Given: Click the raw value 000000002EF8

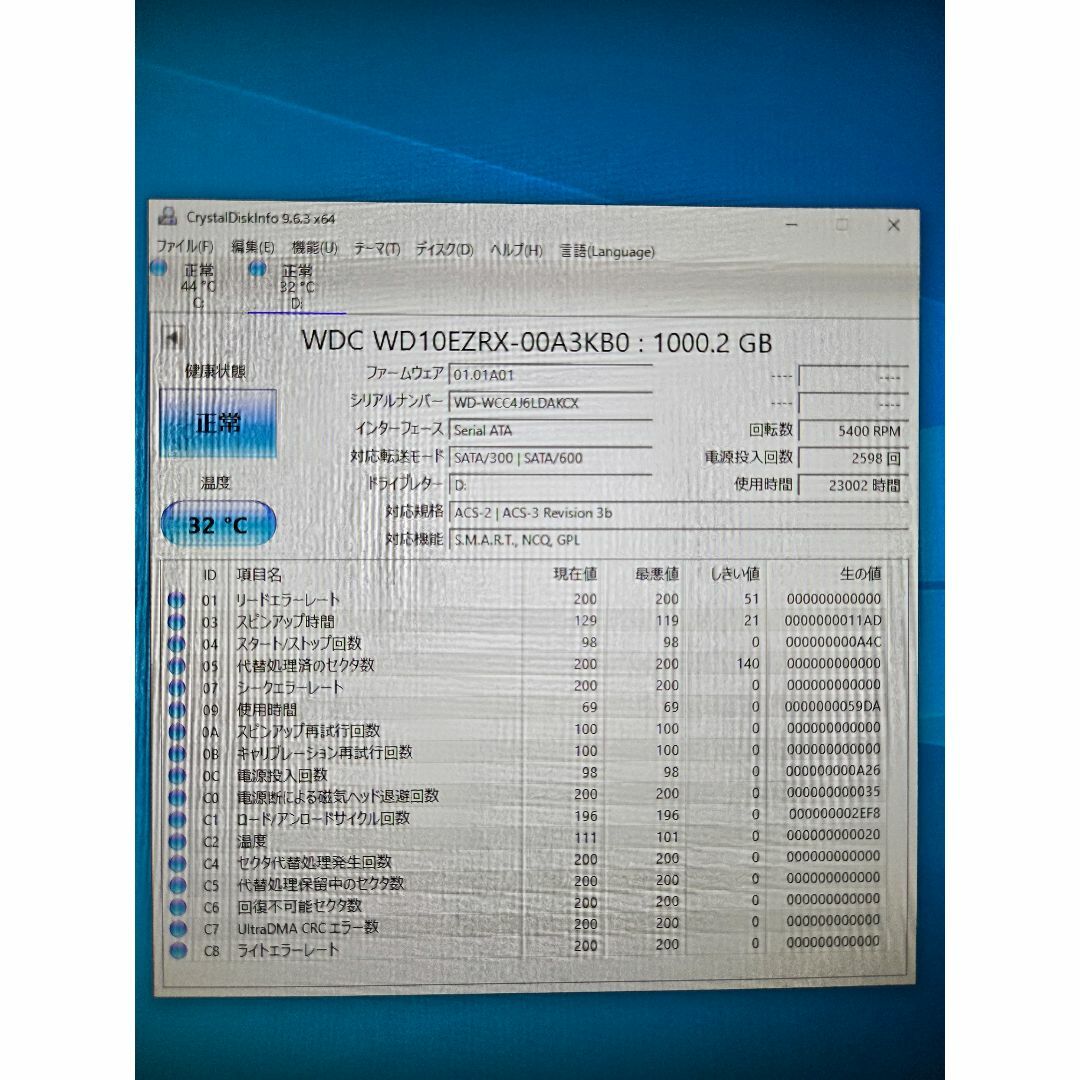Looking at the screenshot, I should tap(834, 814).
